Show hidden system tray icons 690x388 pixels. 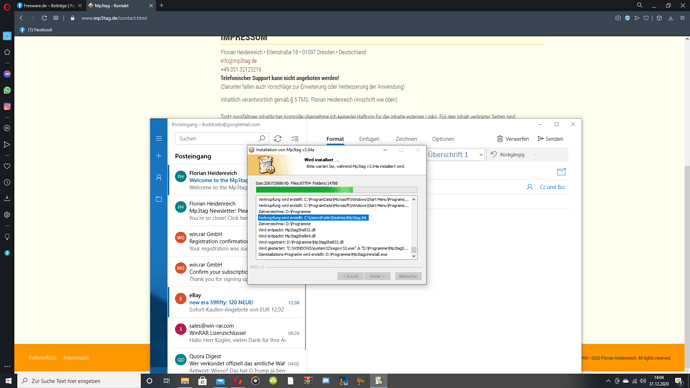click(608, 381)
